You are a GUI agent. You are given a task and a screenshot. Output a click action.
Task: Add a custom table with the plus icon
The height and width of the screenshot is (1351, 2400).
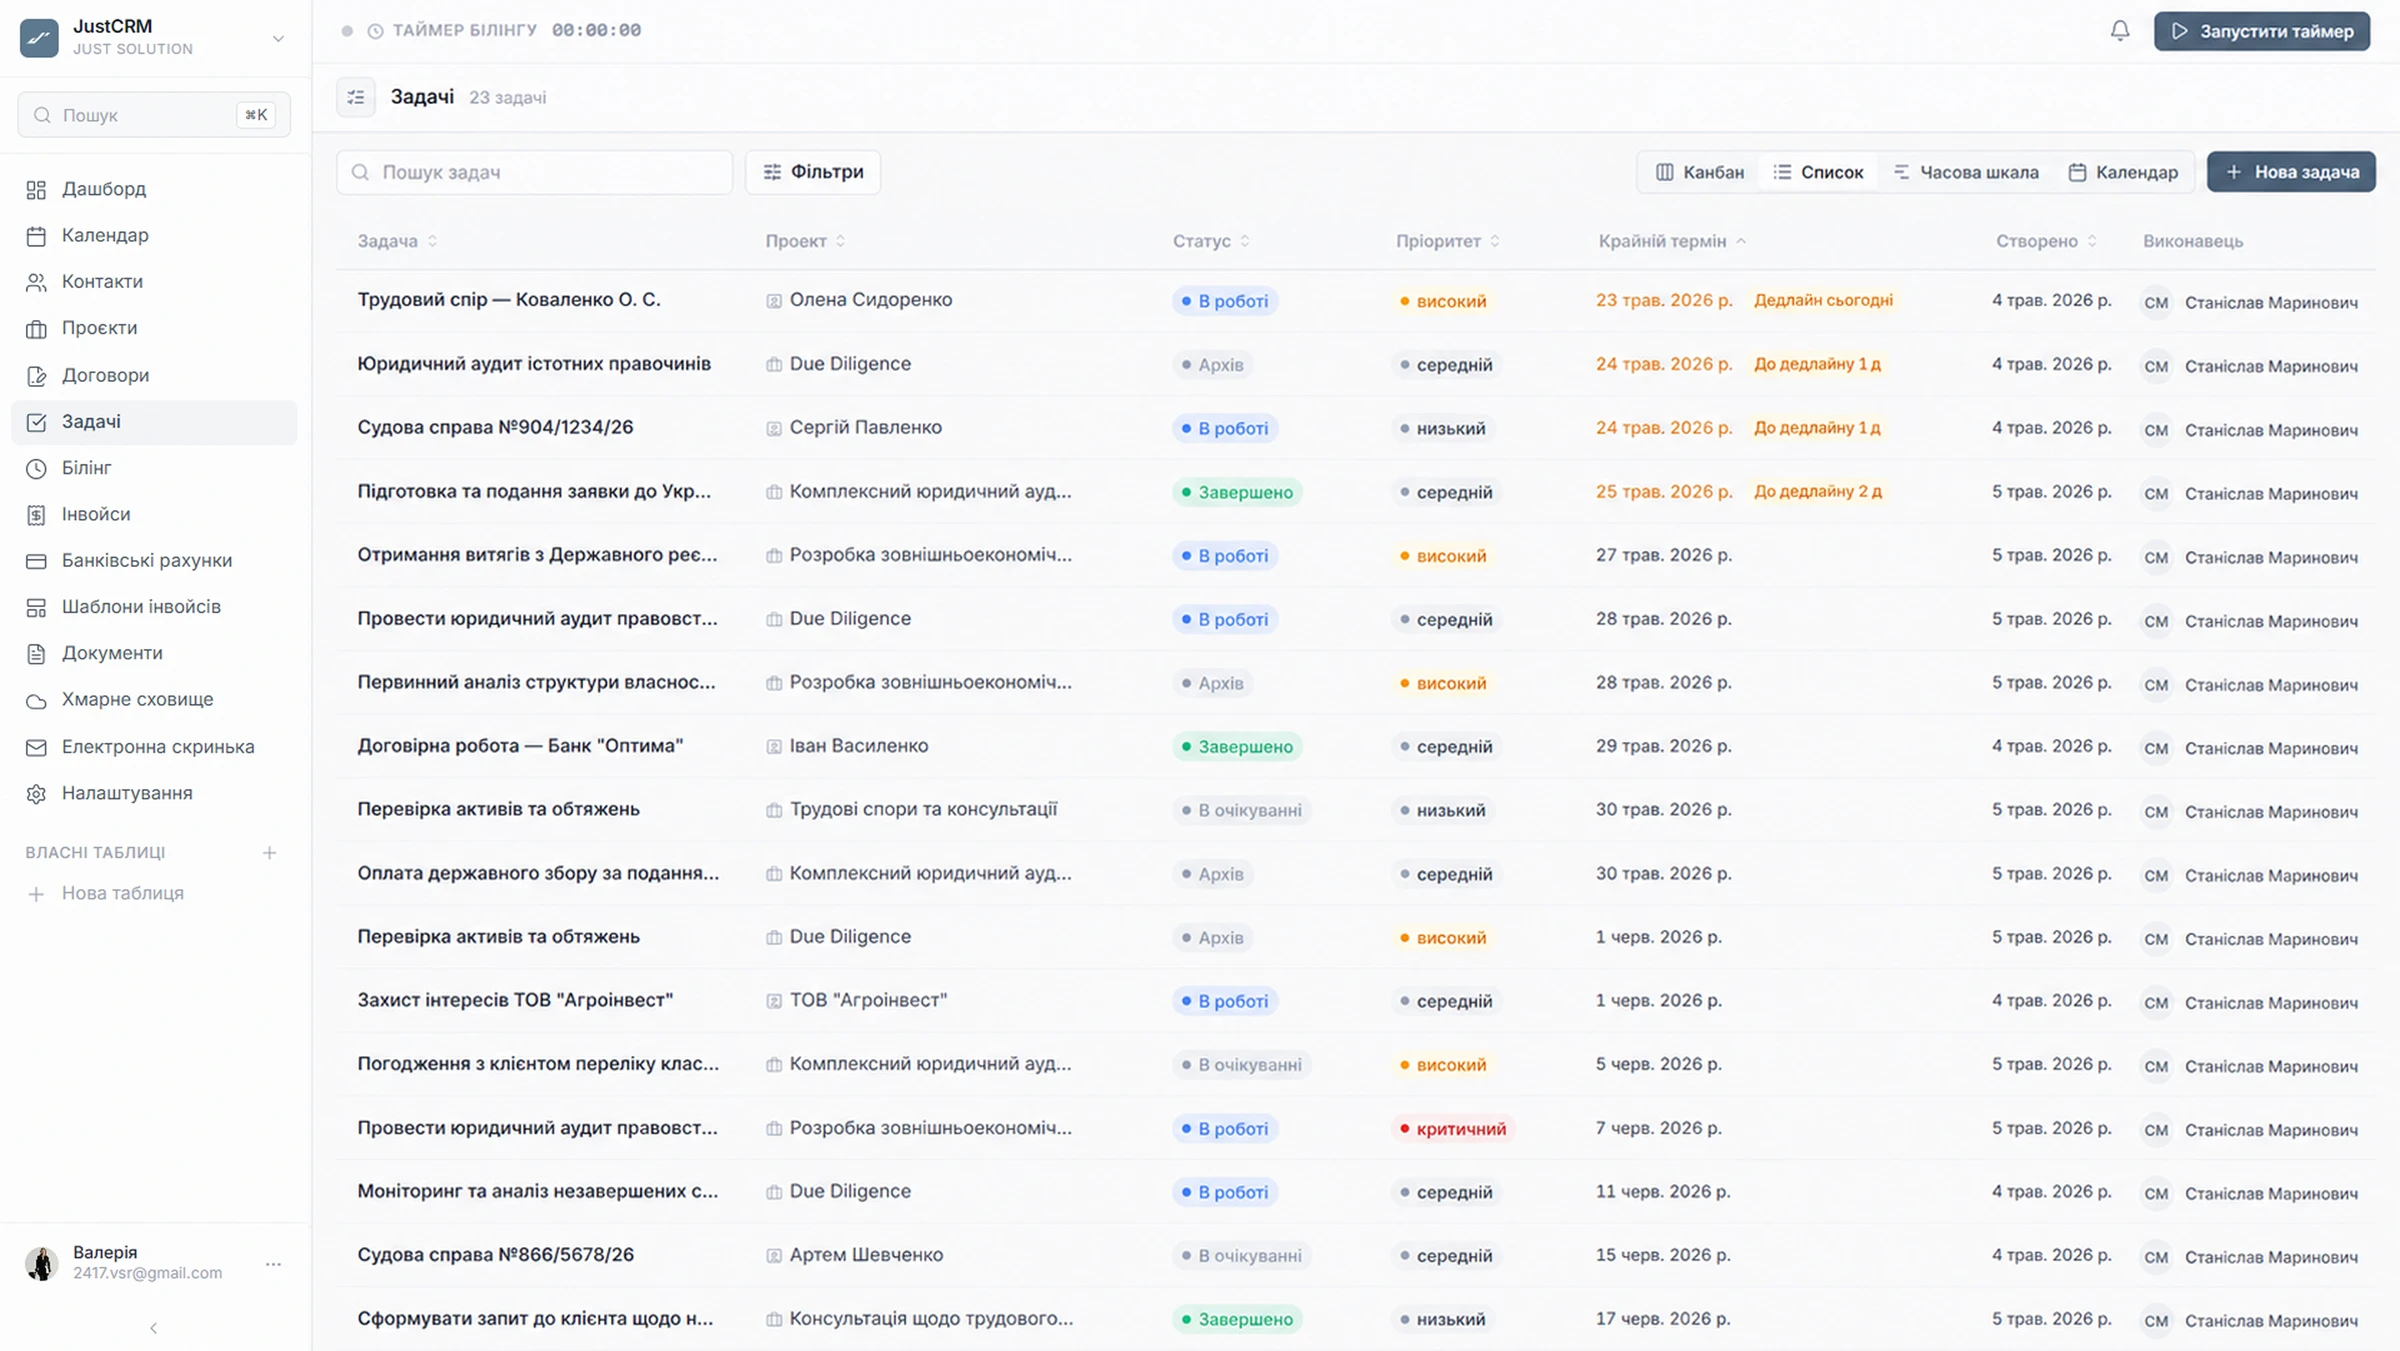click(269, 852)
